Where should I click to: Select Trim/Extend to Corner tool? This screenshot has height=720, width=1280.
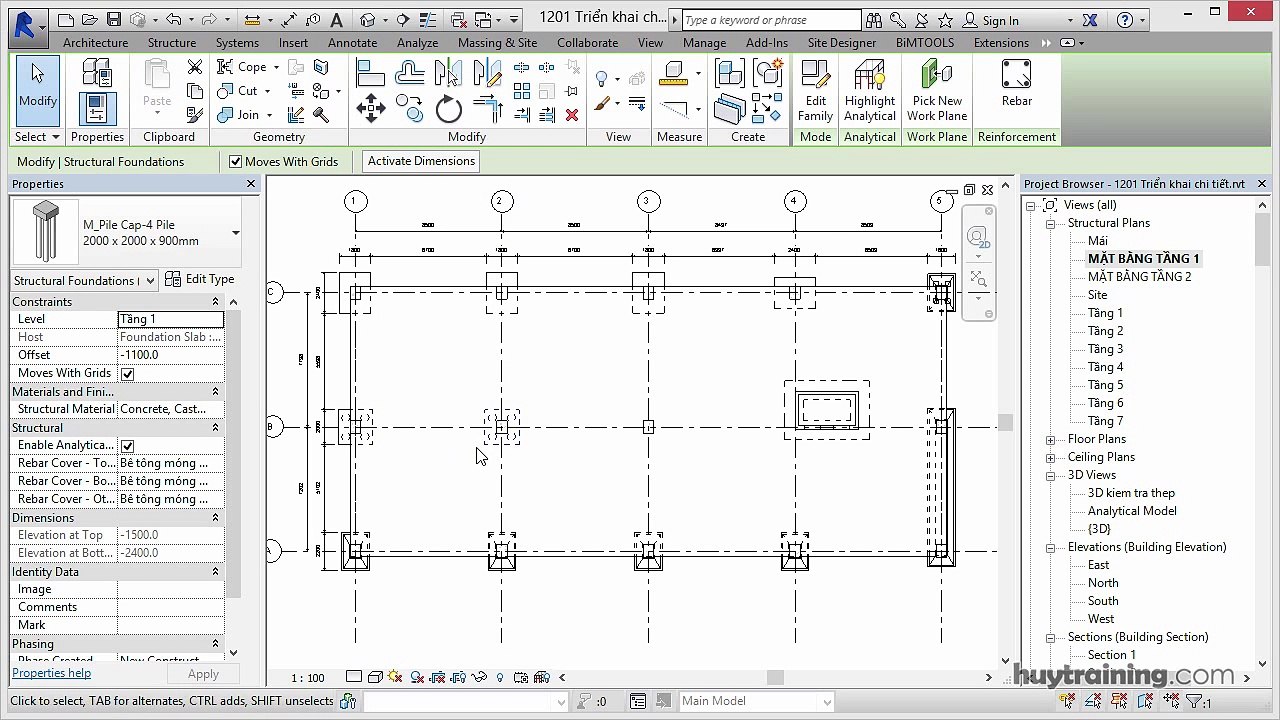point(489,106)
